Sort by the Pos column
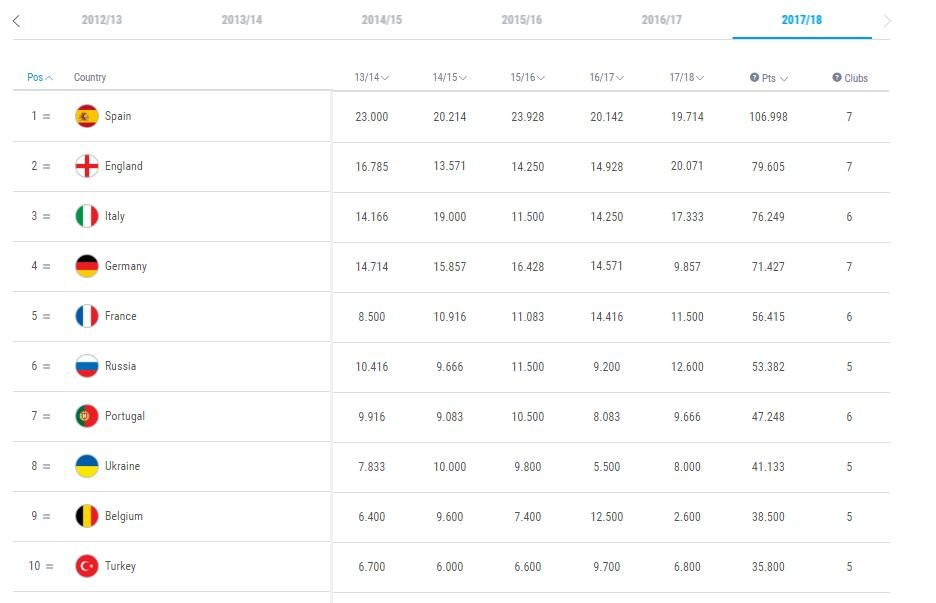The width and height of the screenshot is (936, 603). 40,78
